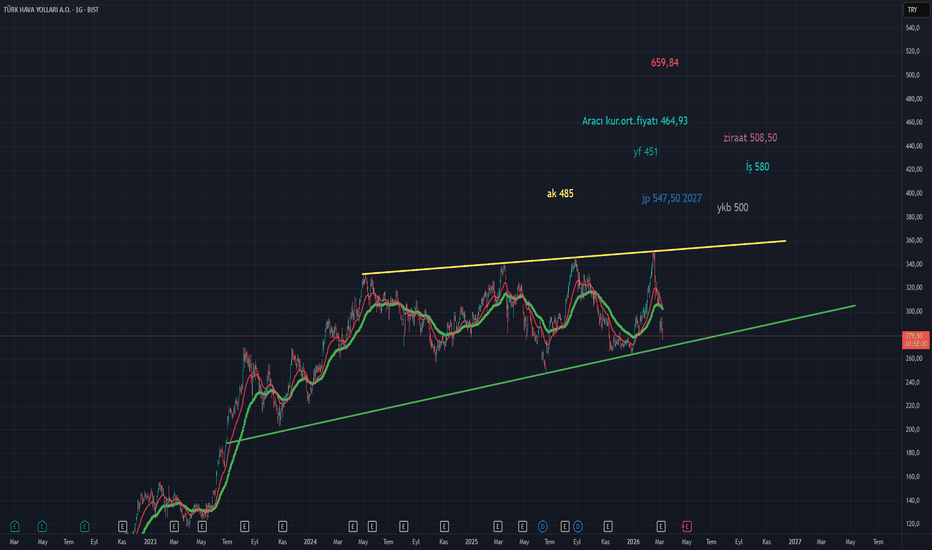
Task: Select the red 659,84 text annotation
Action: 665,62
